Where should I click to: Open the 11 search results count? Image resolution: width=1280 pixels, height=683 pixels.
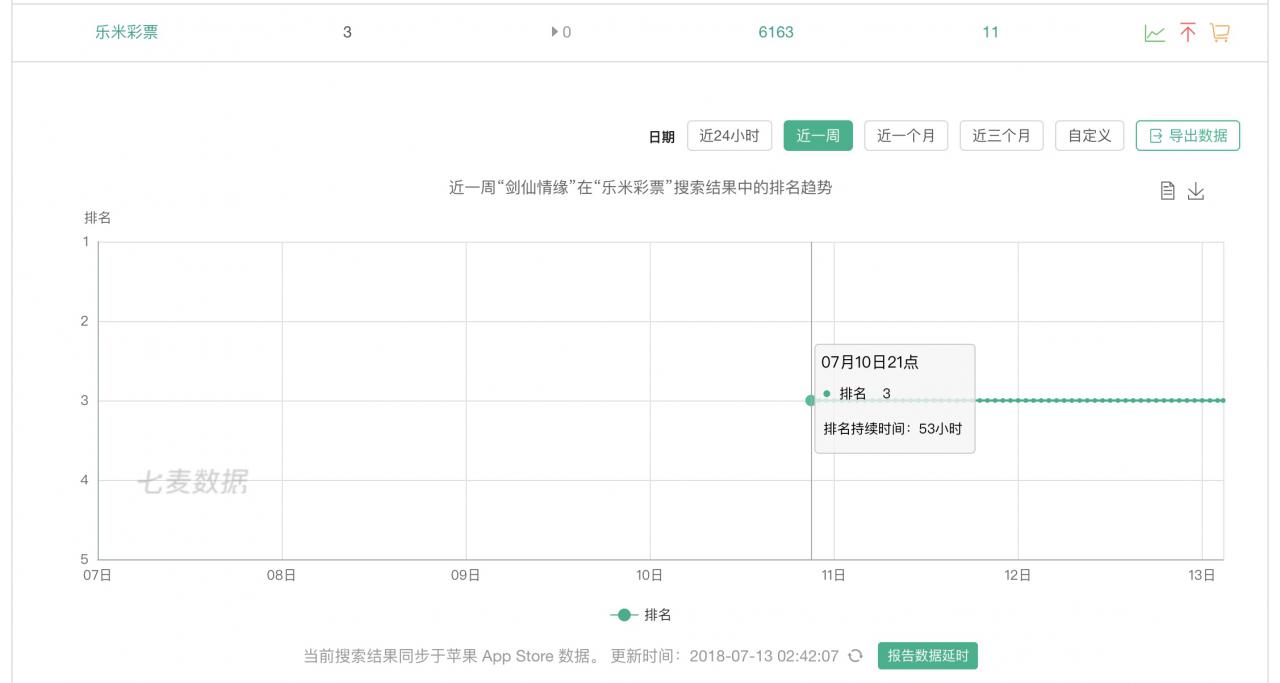click(990, 32)
